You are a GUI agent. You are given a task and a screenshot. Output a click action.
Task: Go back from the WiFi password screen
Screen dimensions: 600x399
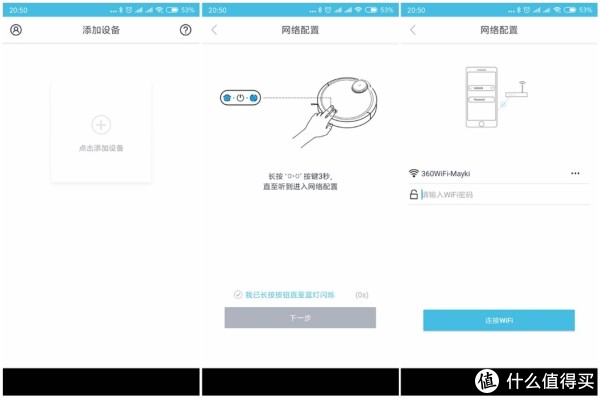point(413,30)
